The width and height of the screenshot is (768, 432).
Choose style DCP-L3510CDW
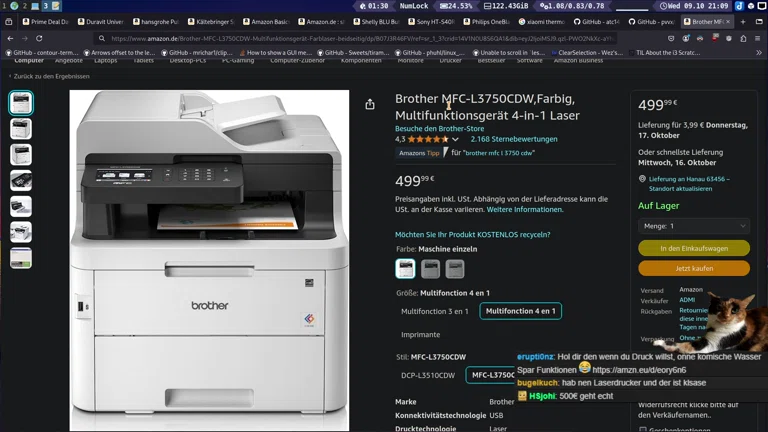pyautogui.click(x=428, y=375)
